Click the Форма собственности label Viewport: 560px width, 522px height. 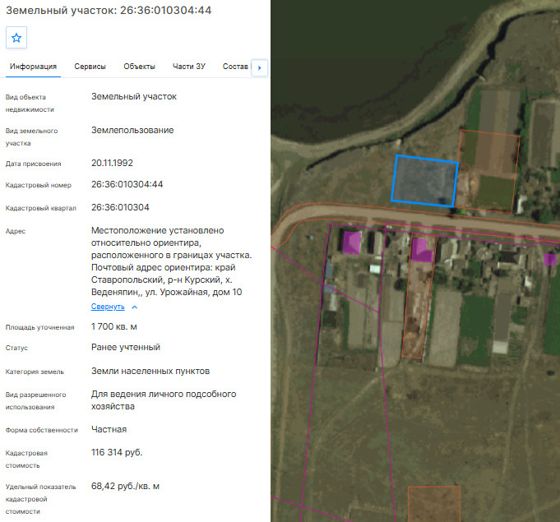[41, 430]
